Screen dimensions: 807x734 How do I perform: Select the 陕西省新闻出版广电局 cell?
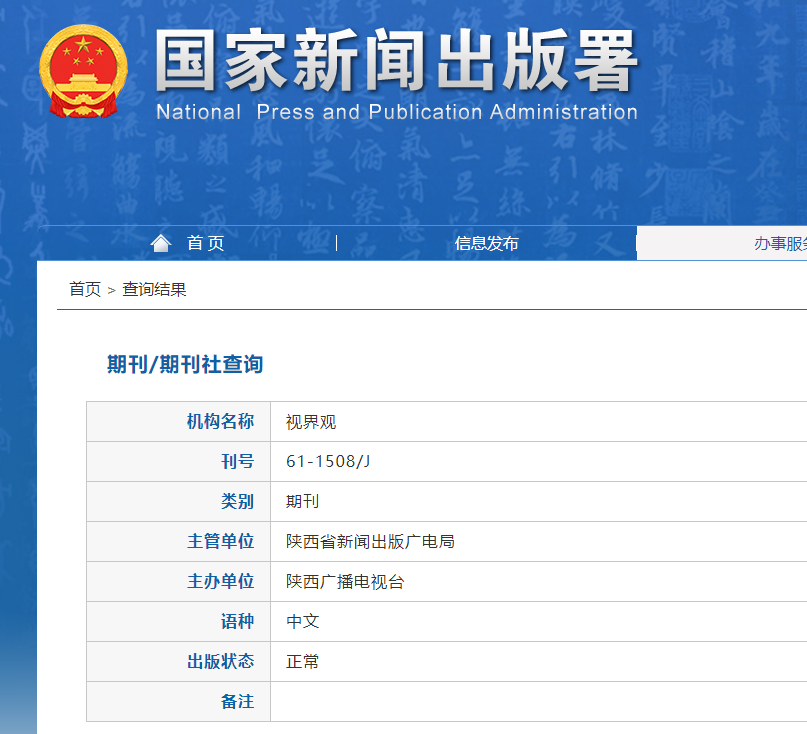click(x=370, y=542)
